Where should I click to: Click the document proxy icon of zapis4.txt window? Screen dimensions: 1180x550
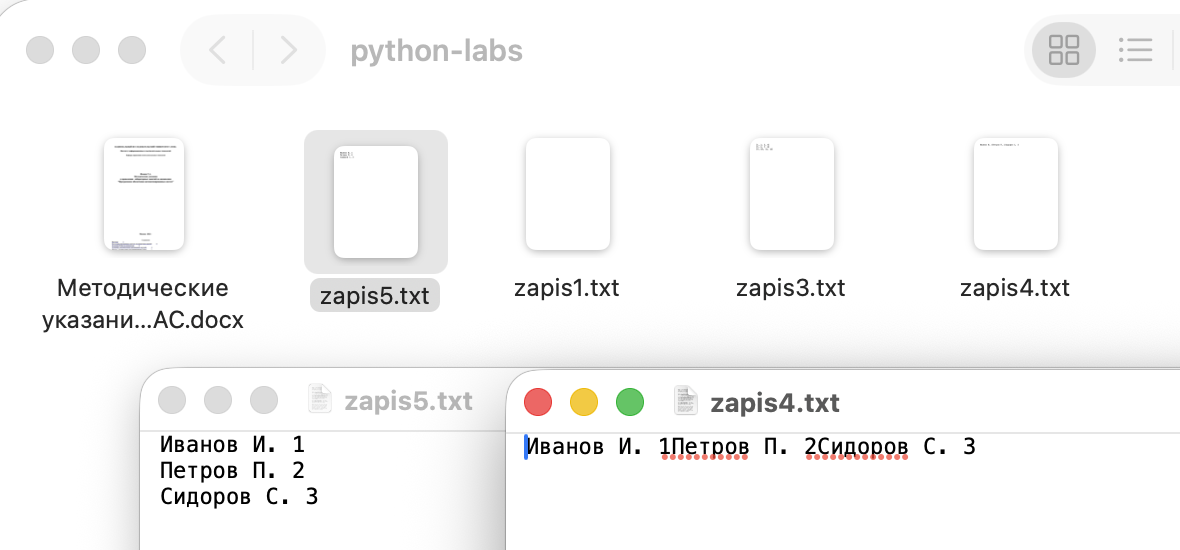point(687,402)
